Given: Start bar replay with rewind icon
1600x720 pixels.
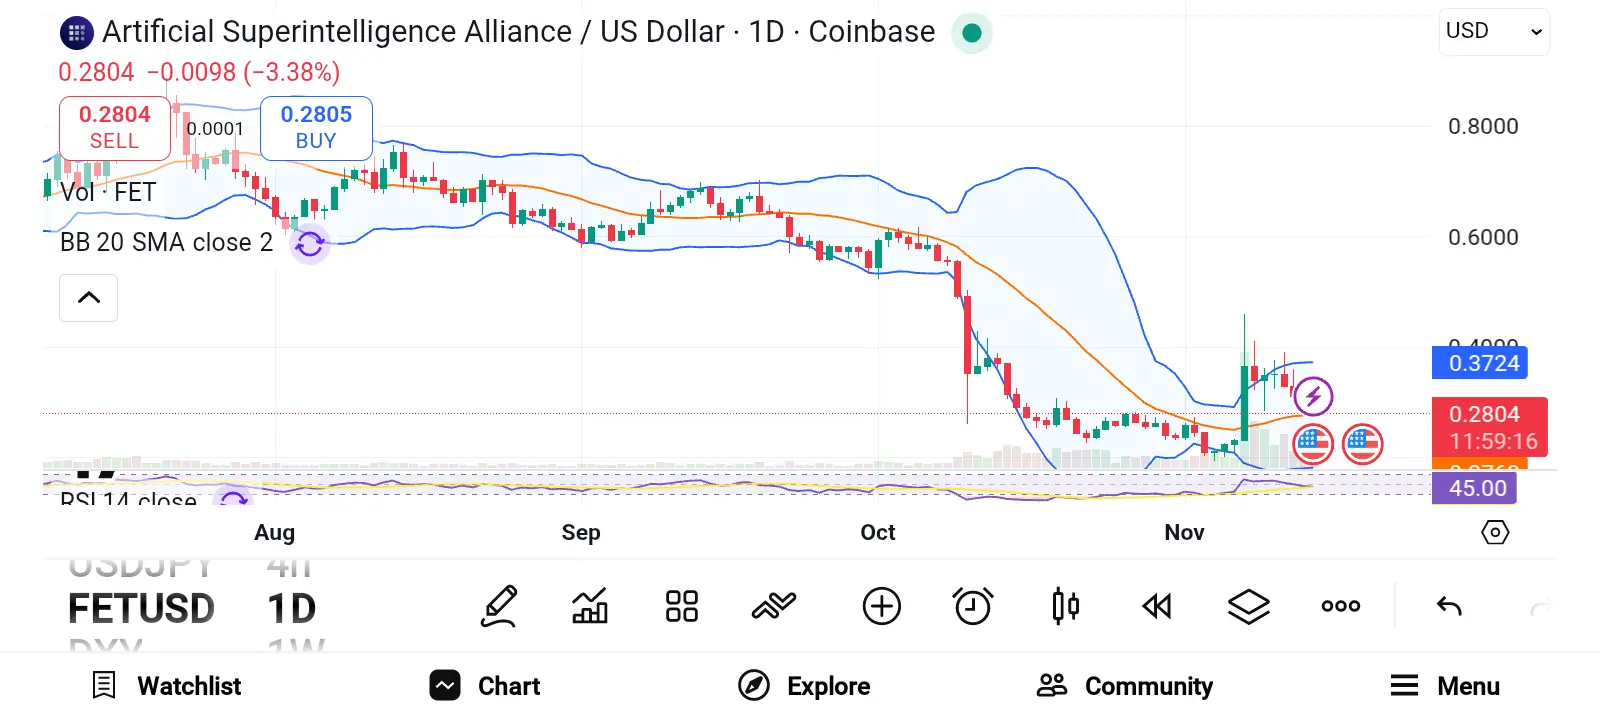Looking at the screenshot, I should (1157, 606).
